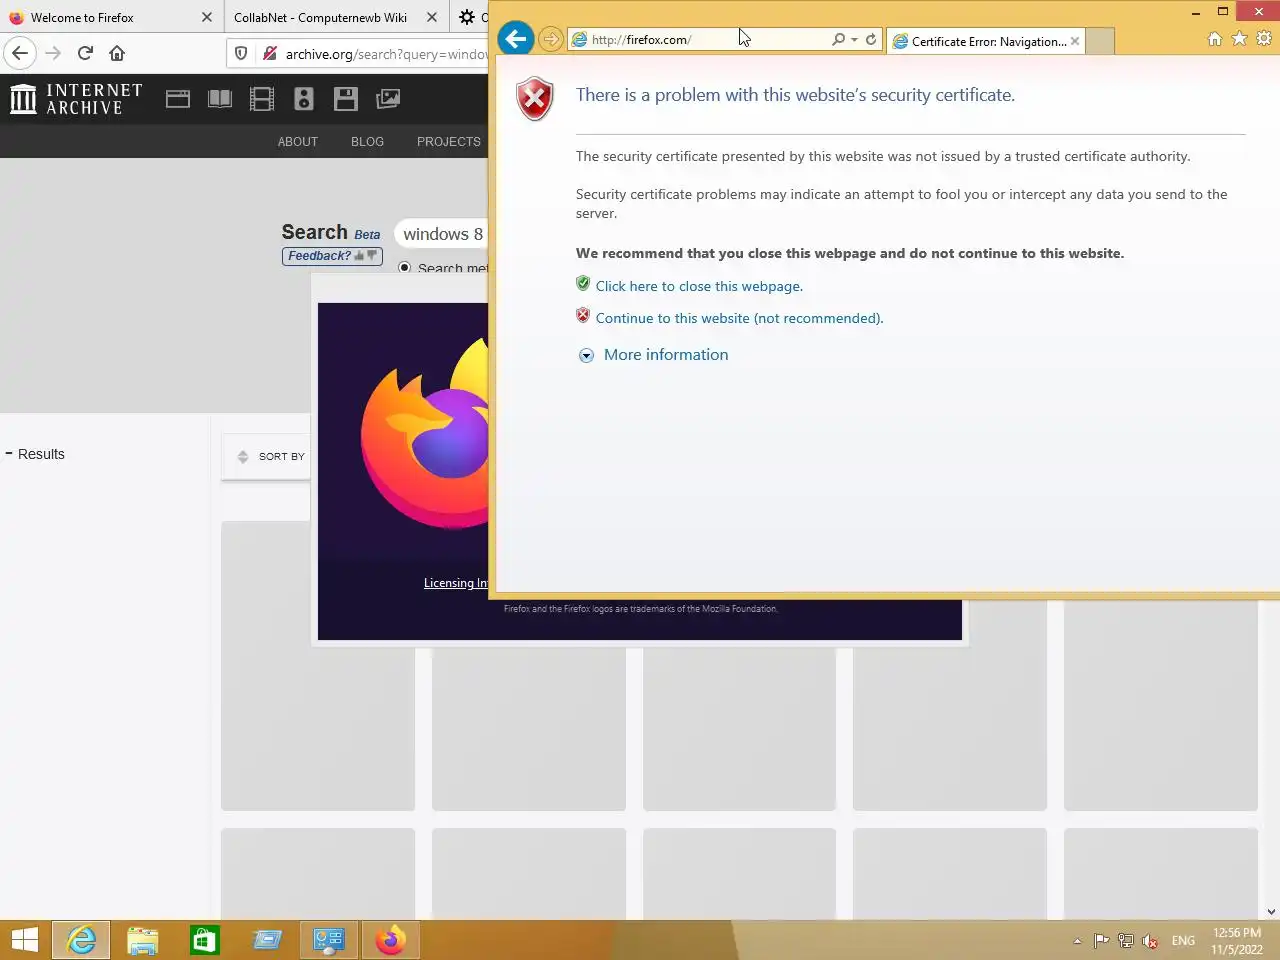Open the Internet Archive Software floppy icon
The width and height of the screenshot is (1280, 960).
click(x=346, y=98)
